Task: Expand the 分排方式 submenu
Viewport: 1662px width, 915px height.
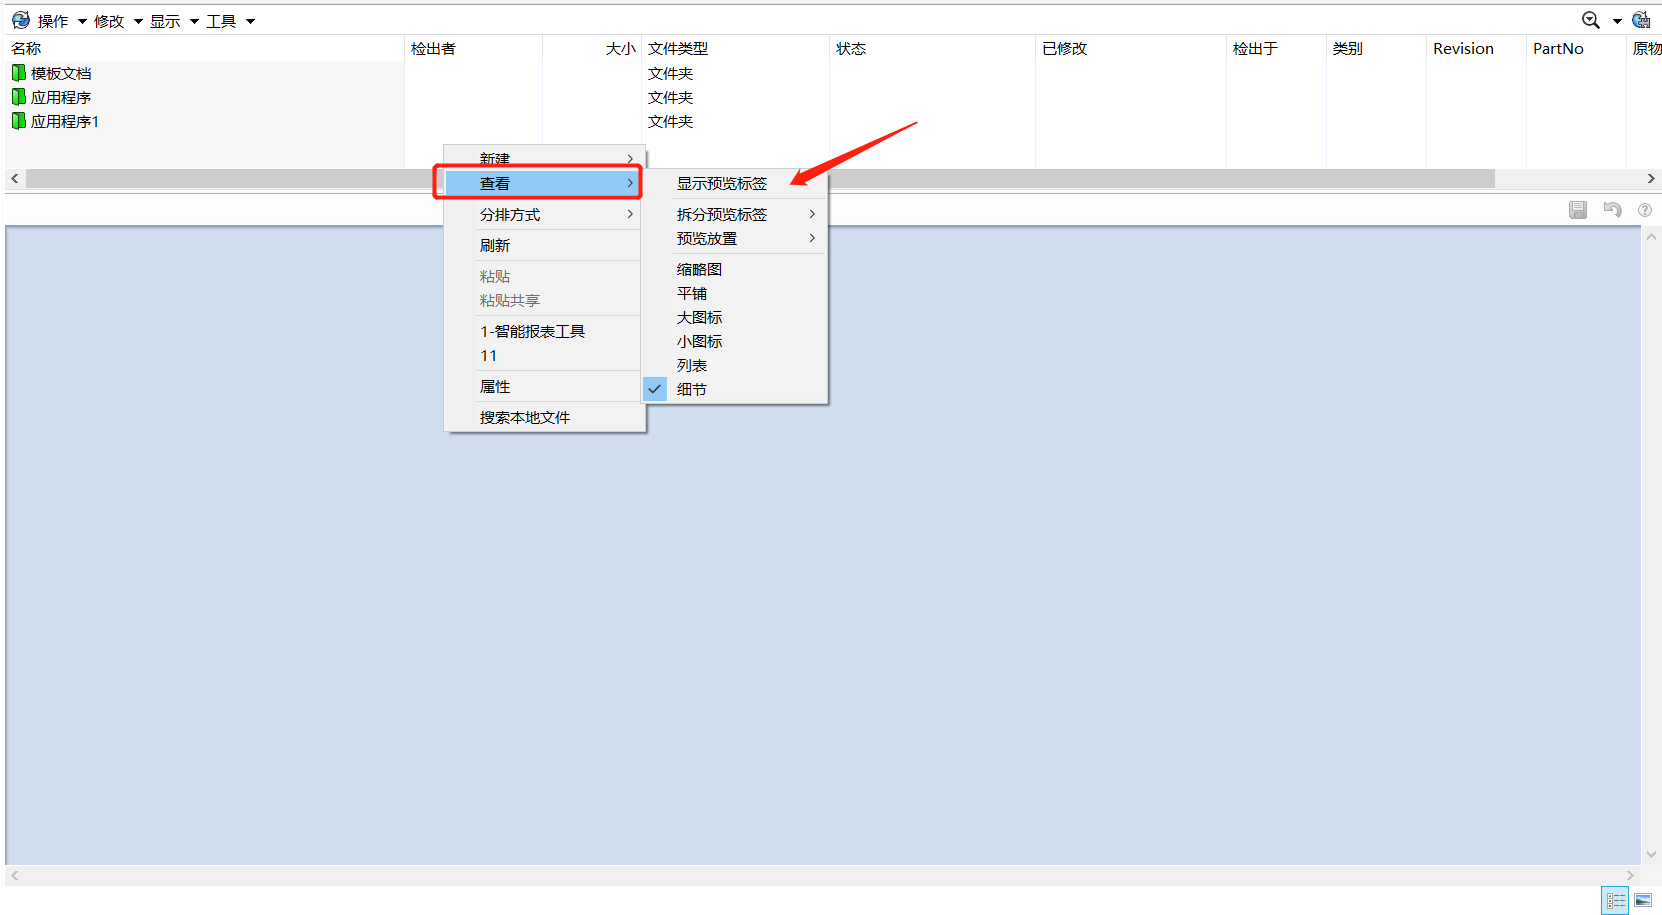Action: click(x=511, y=214)
